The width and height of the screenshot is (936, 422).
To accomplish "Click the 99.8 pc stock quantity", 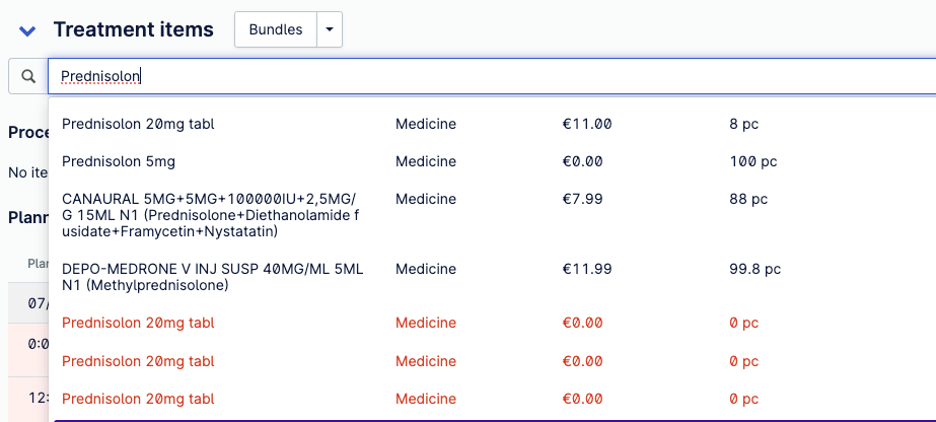I will tap(755, 269).
